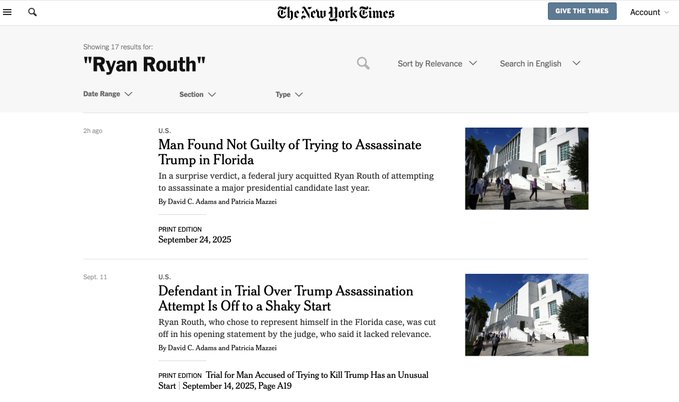Open the Type filter
This screenshot has width=679, height=402.
point(289,94)
